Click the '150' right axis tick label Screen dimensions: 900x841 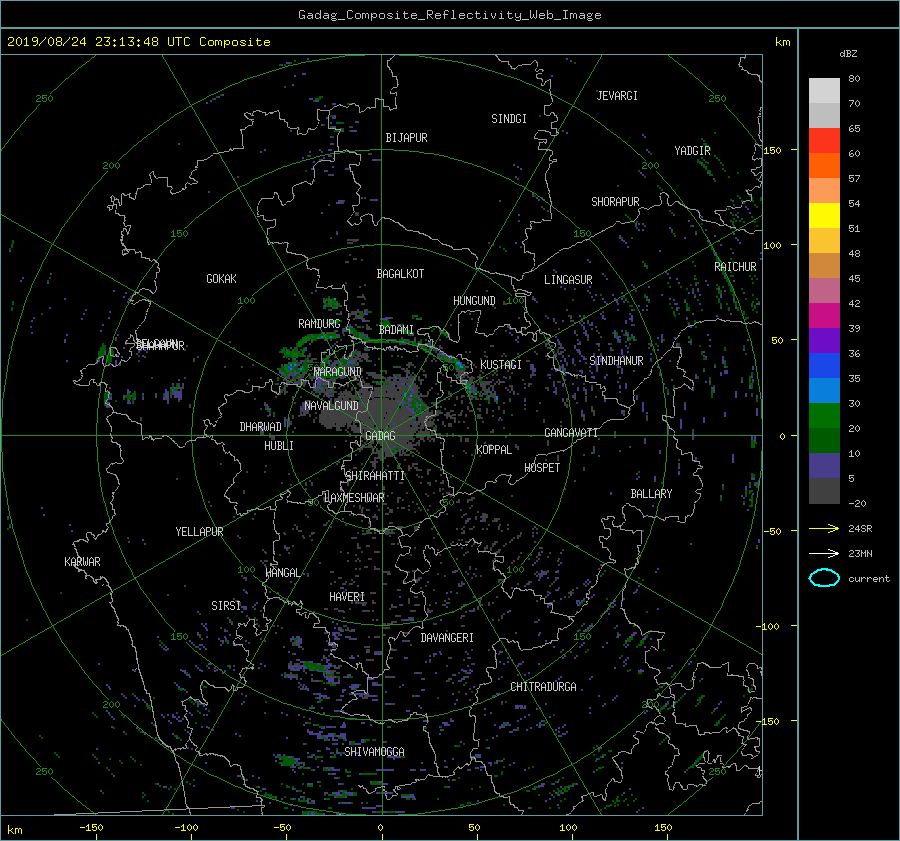coord(772,150)
